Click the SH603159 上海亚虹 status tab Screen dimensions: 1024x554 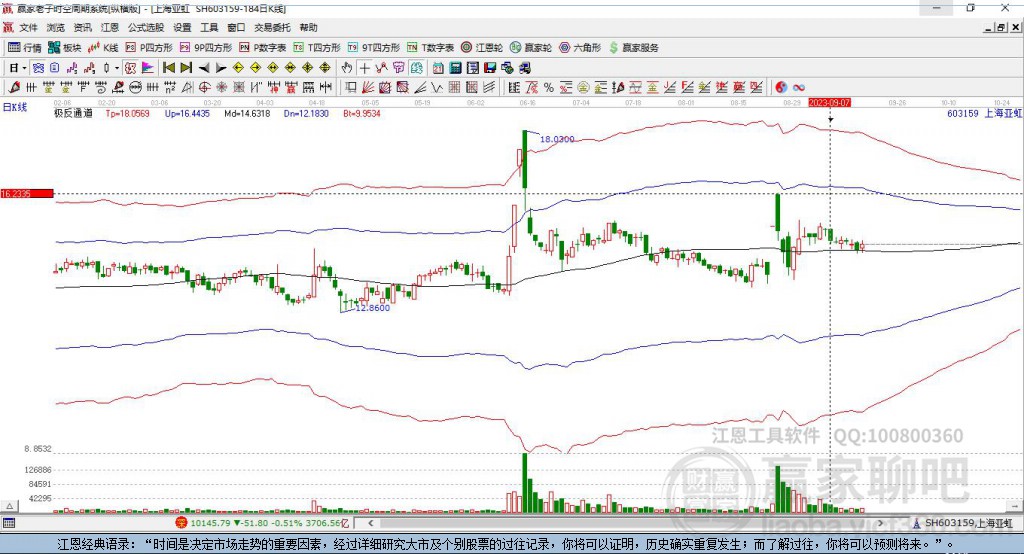click(963, 523)
